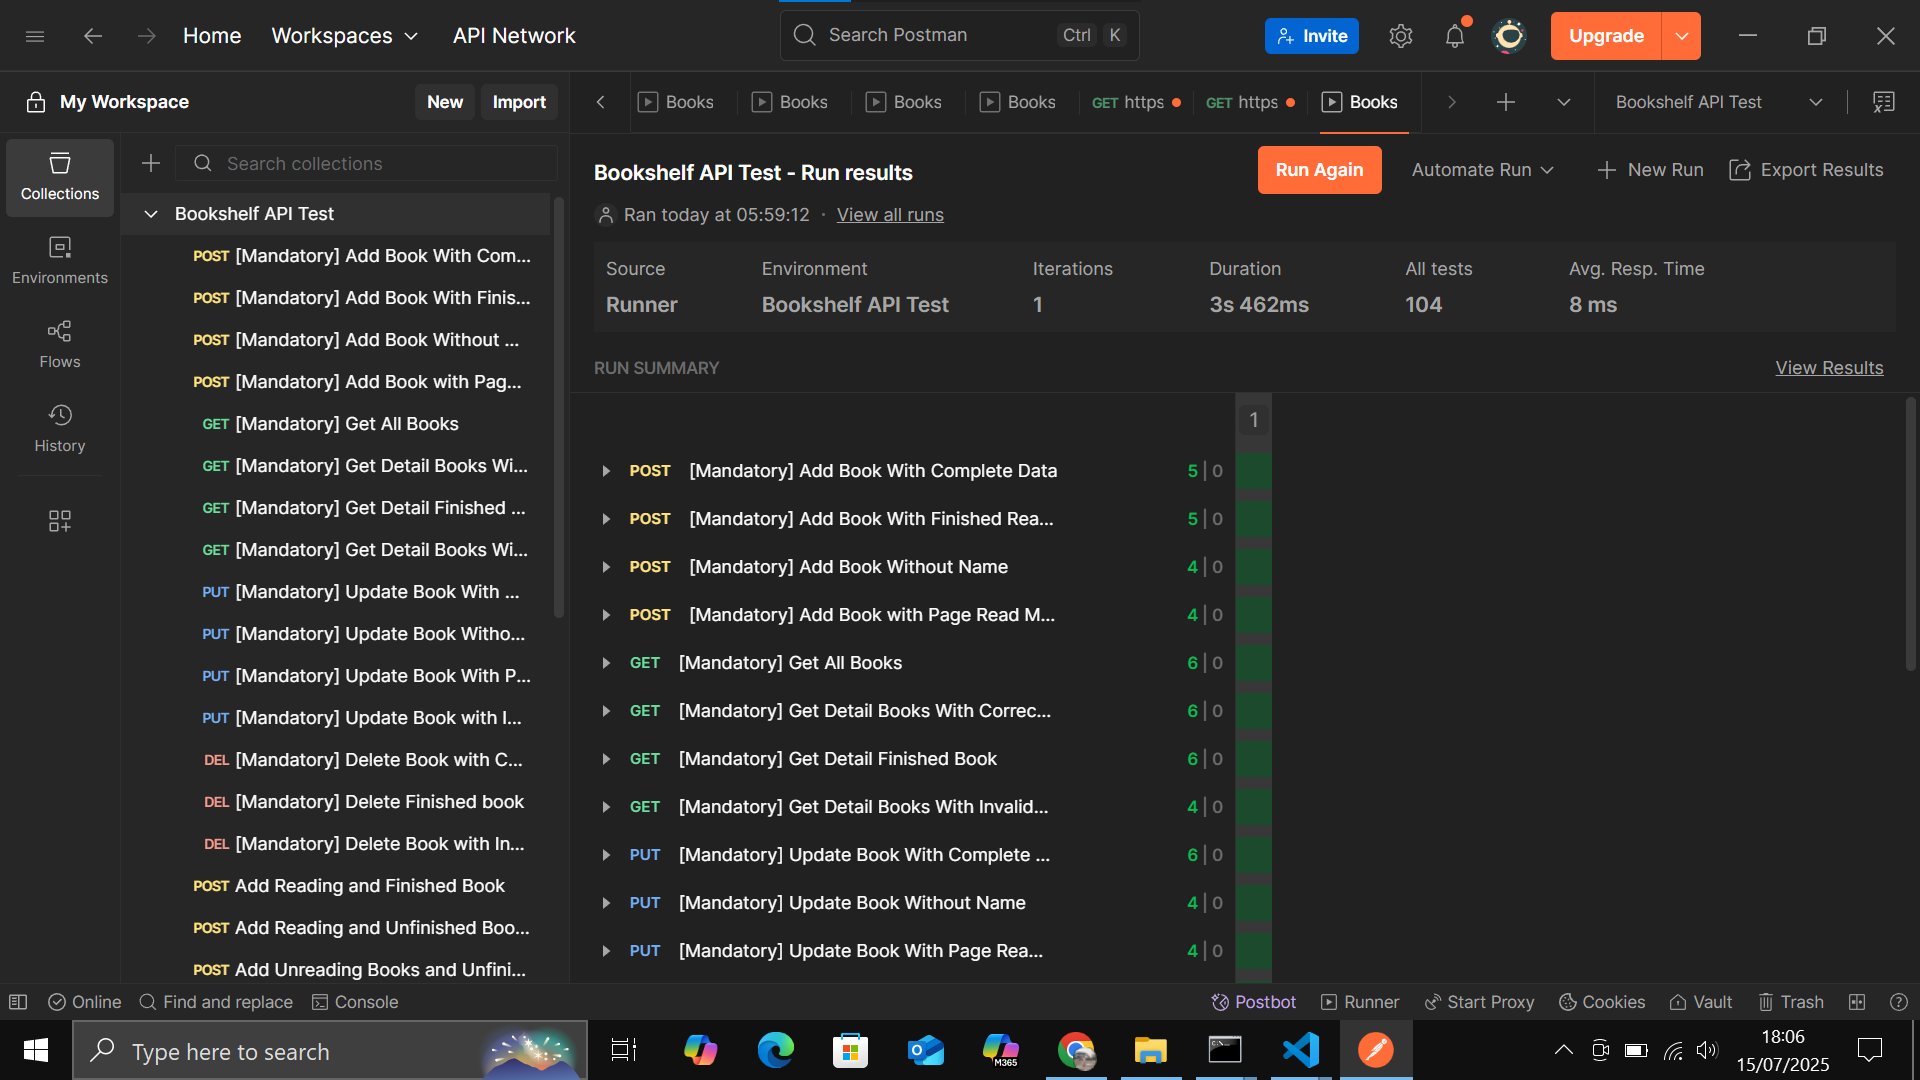This screenshot has height=1080, width=1920.
Task: Go forward with the right arrow icon
Action: click(147, 36)
